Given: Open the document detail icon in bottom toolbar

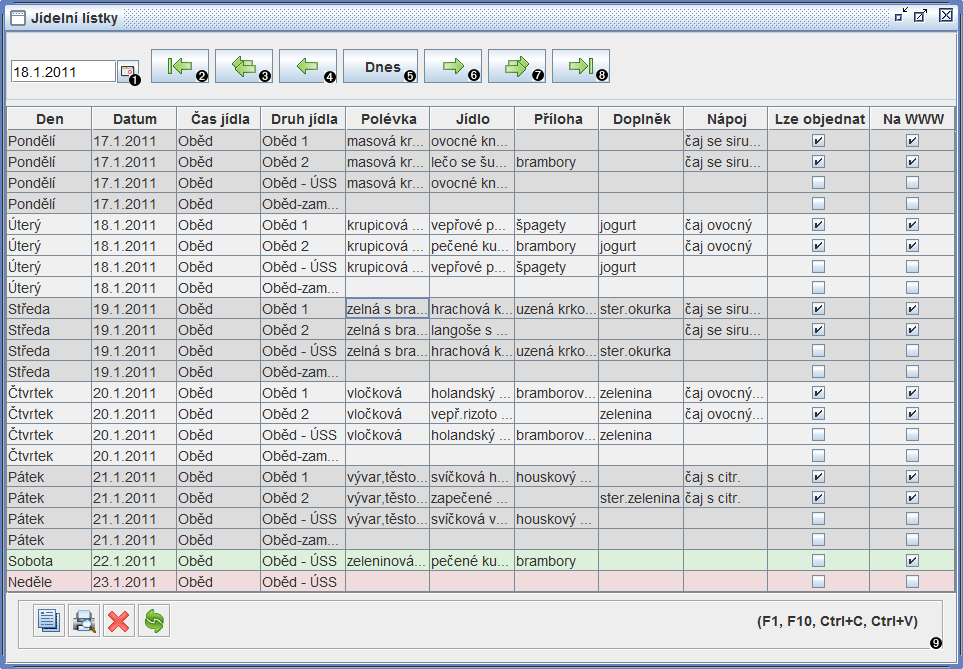Looking at the screenshot, I should click(x=47, y=621).
